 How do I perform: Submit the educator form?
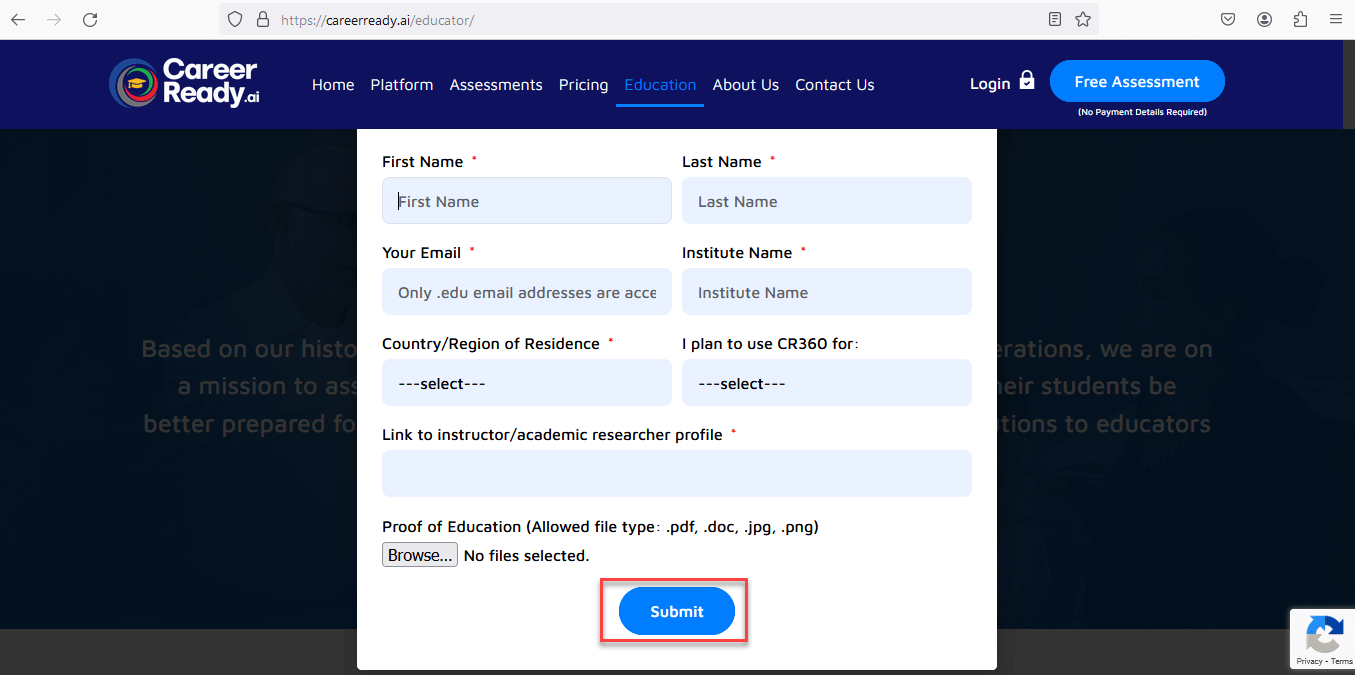tap(676, 610)
